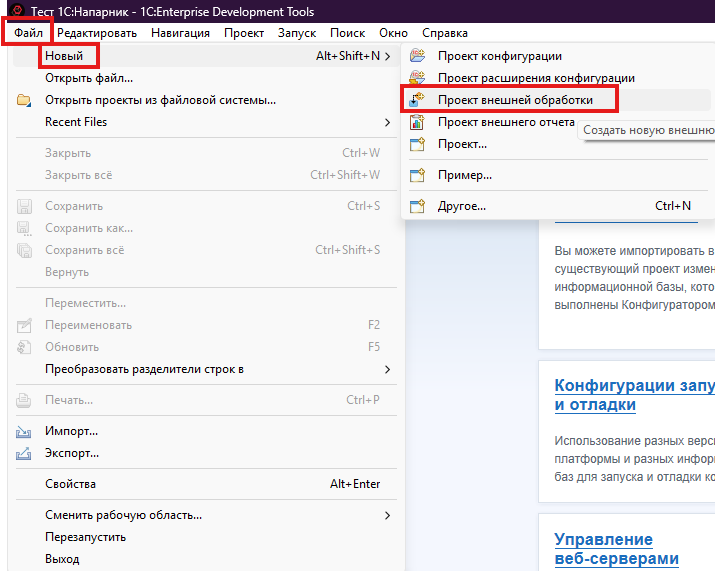This screenshot has width=715, height=571.
Task: Choose Перезапустить menu entry
Action: click(x=205, y=537)
